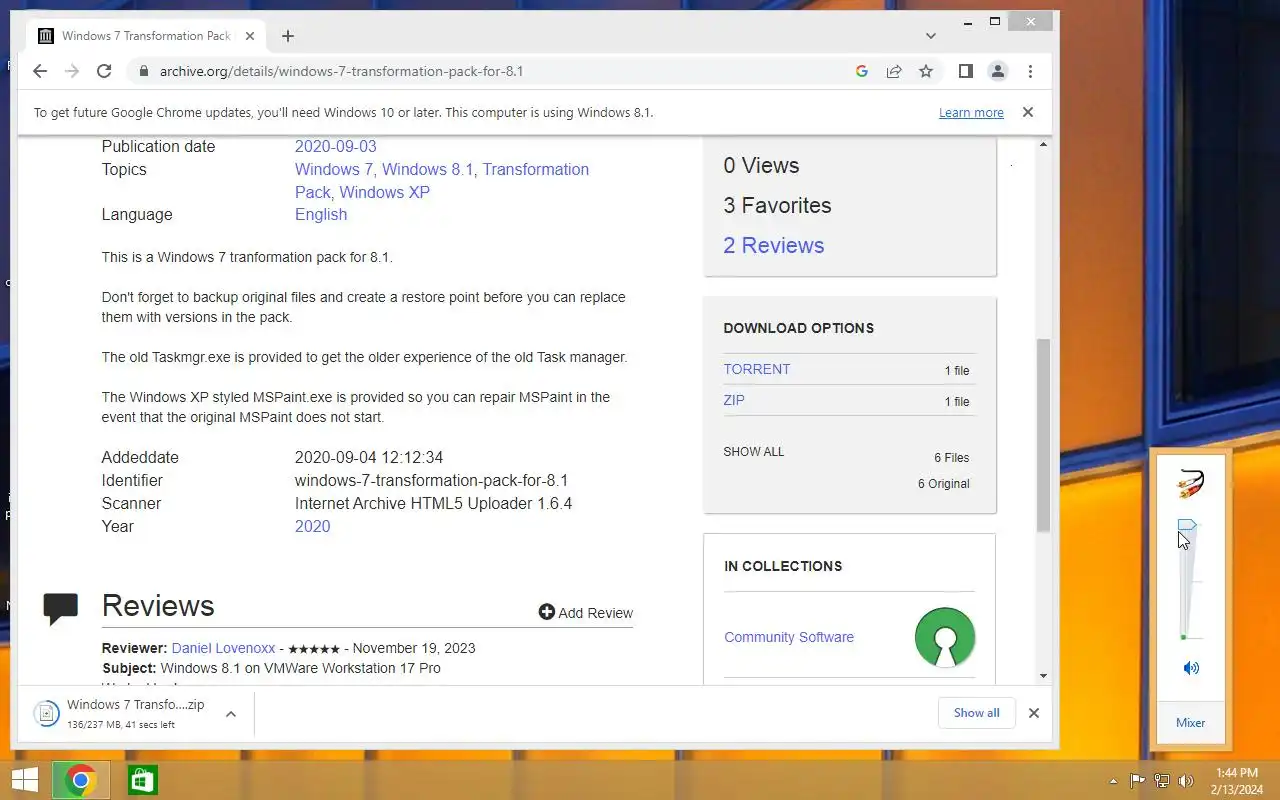Mute speakers in the volume popup
Viewport: 1280px width, 800px height.
[1191, 668]
